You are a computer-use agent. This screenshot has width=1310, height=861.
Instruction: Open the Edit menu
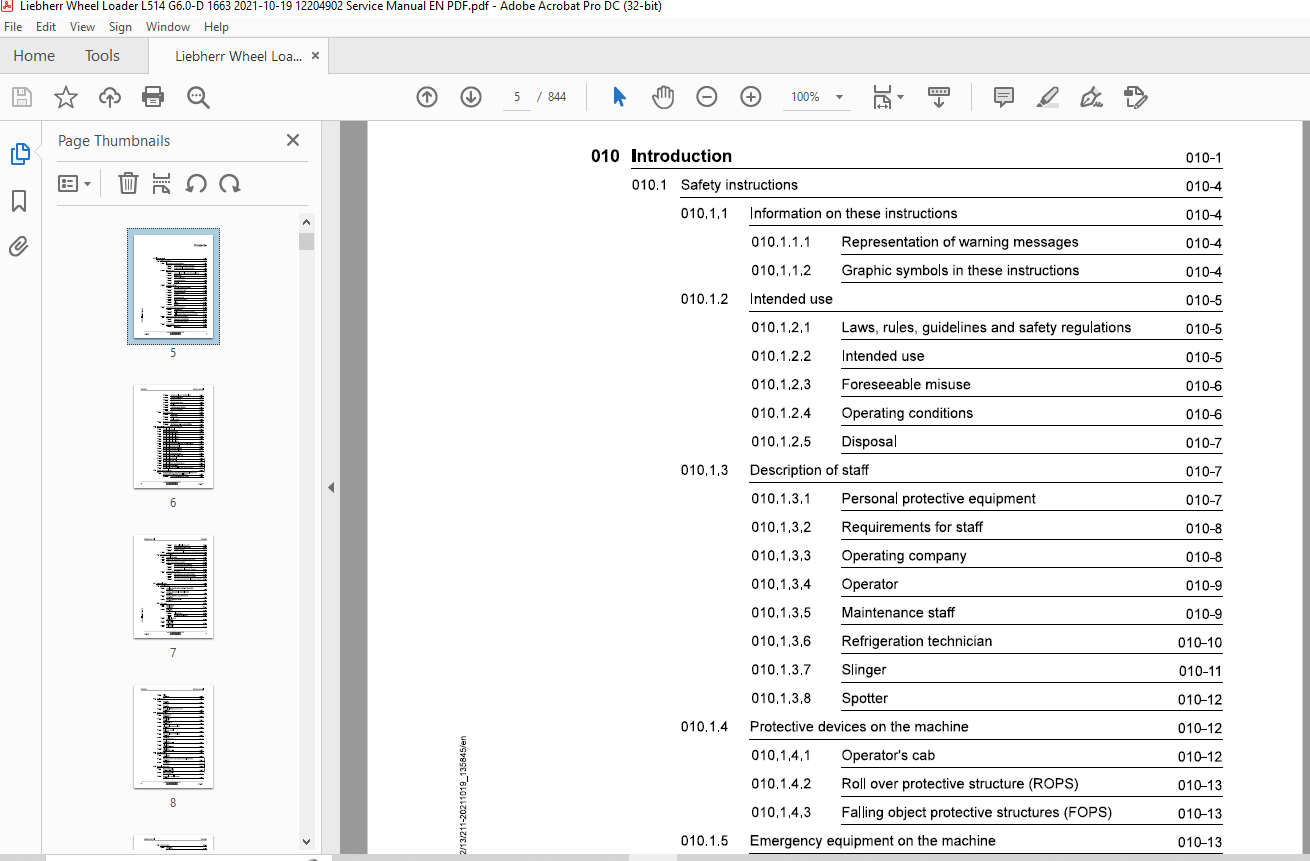coord(46,27)
